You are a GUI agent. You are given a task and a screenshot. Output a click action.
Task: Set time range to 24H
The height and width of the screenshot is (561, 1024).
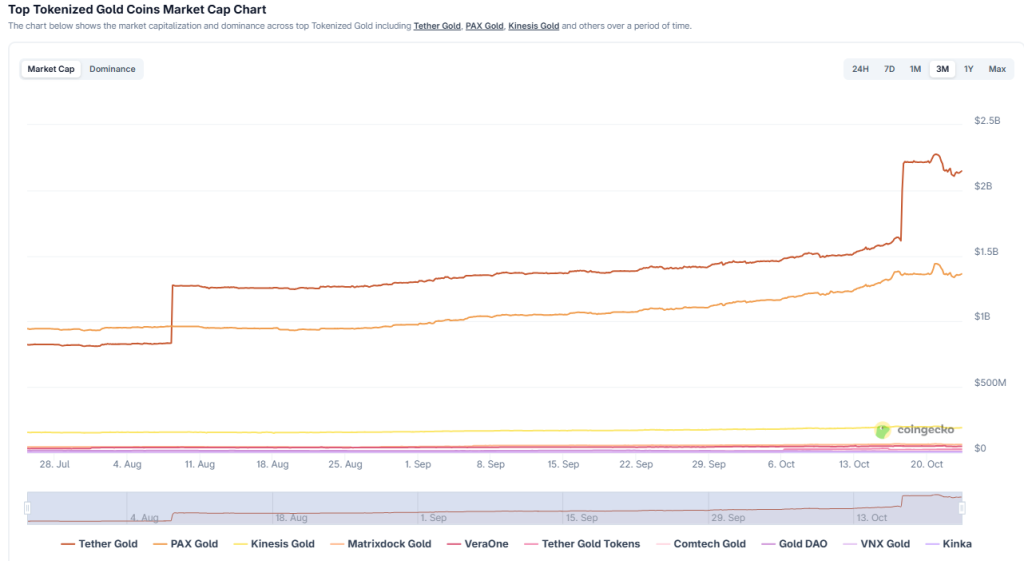(x=860, y=69)
